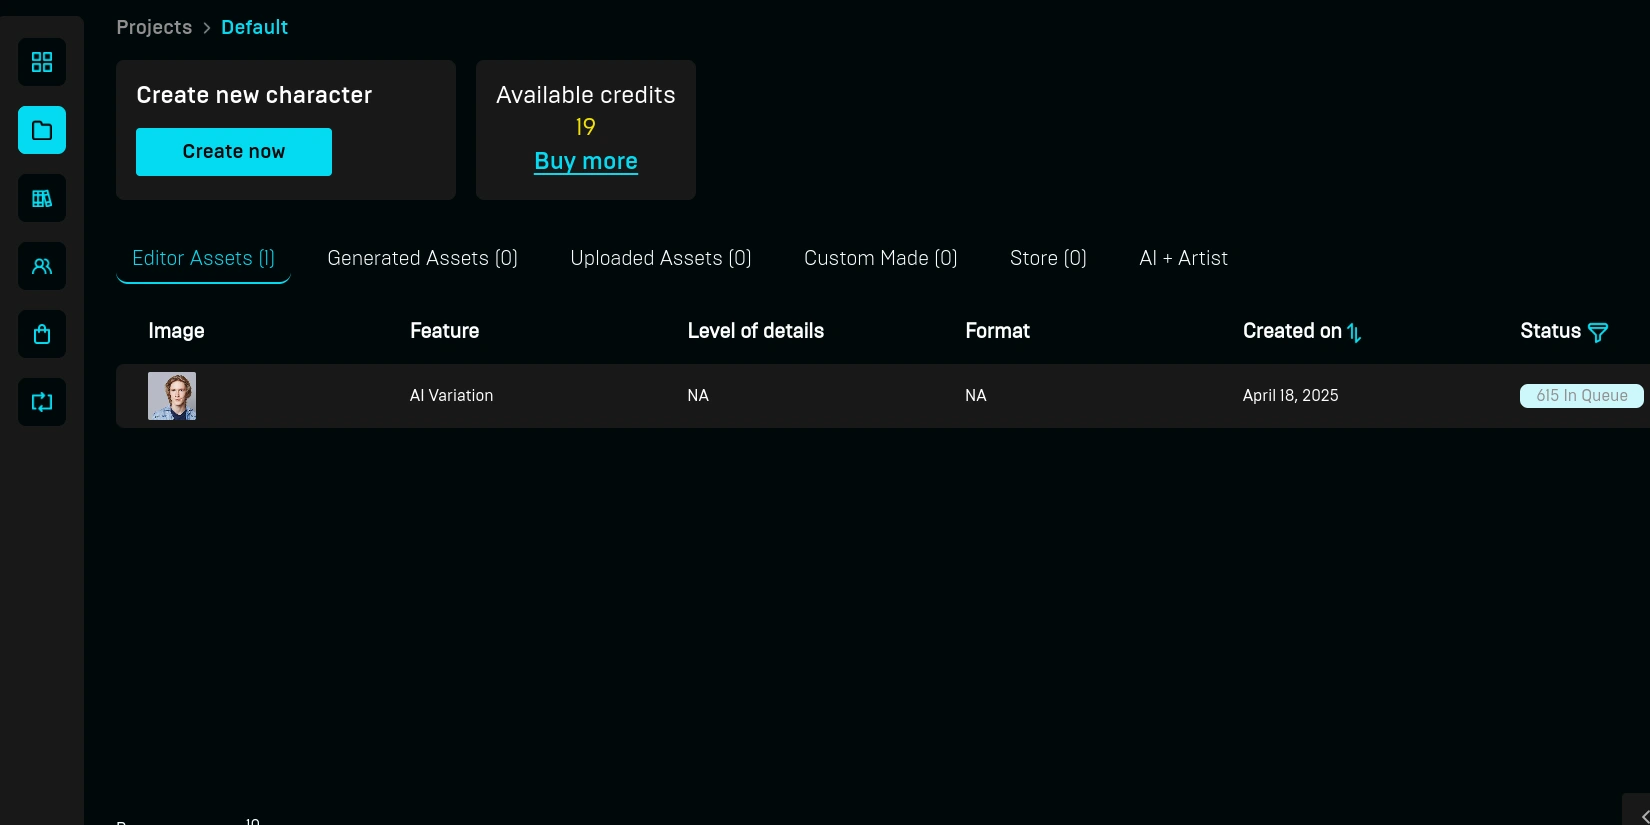Switch to the Uploaded Assets tab
This screenshot has height=825, width=1650.
coord(660,258)
